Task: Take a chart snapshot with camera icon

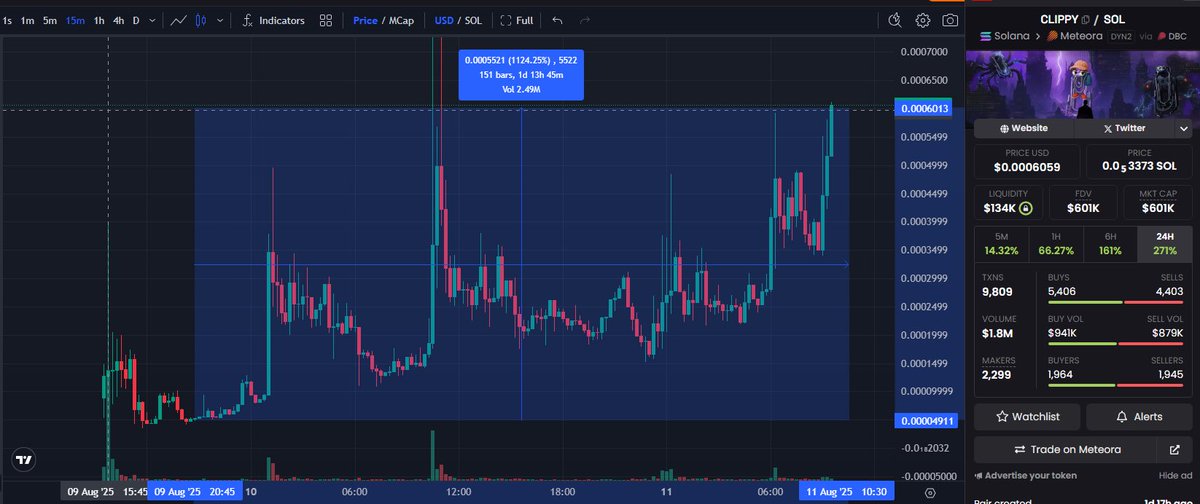Action: tap(950, 20)
